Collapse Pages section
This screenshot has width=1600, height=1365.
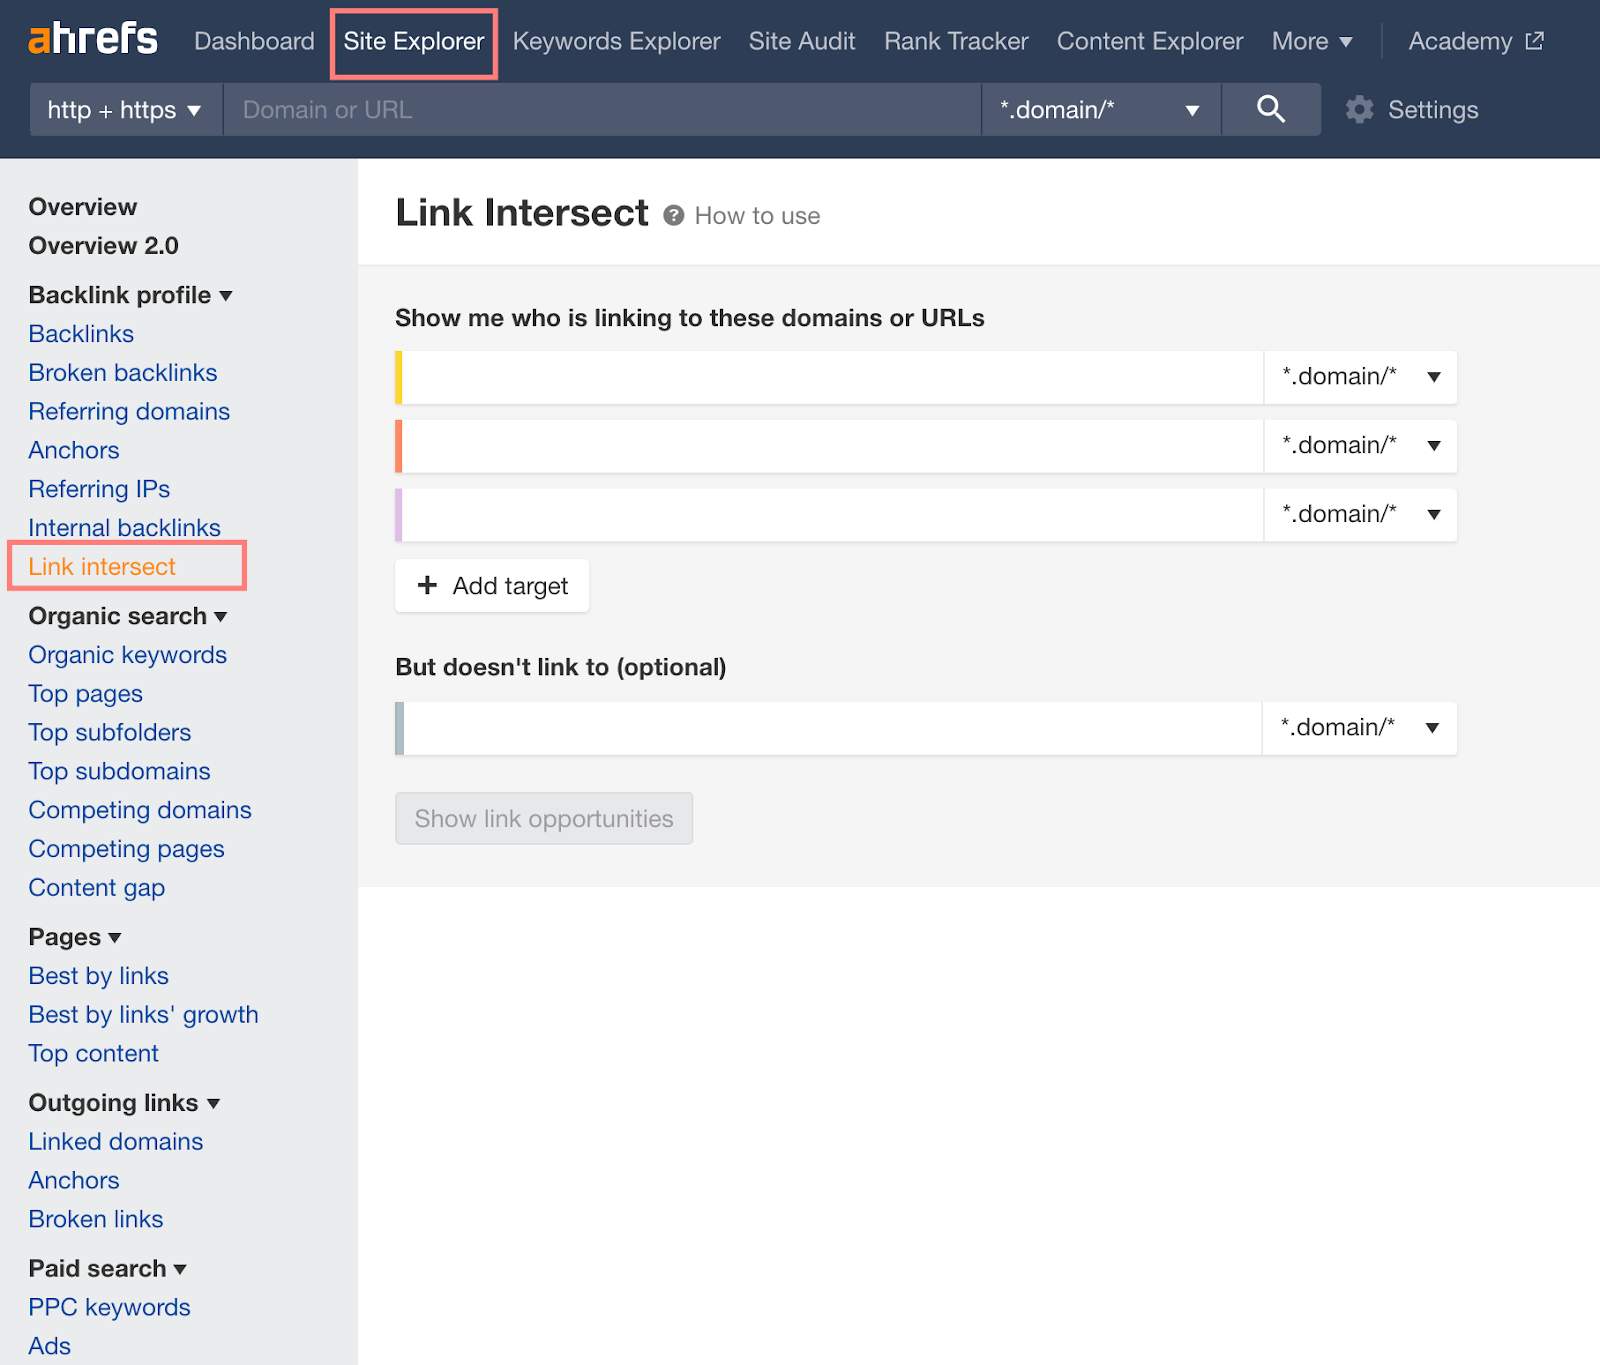click(x=75, y=937)
